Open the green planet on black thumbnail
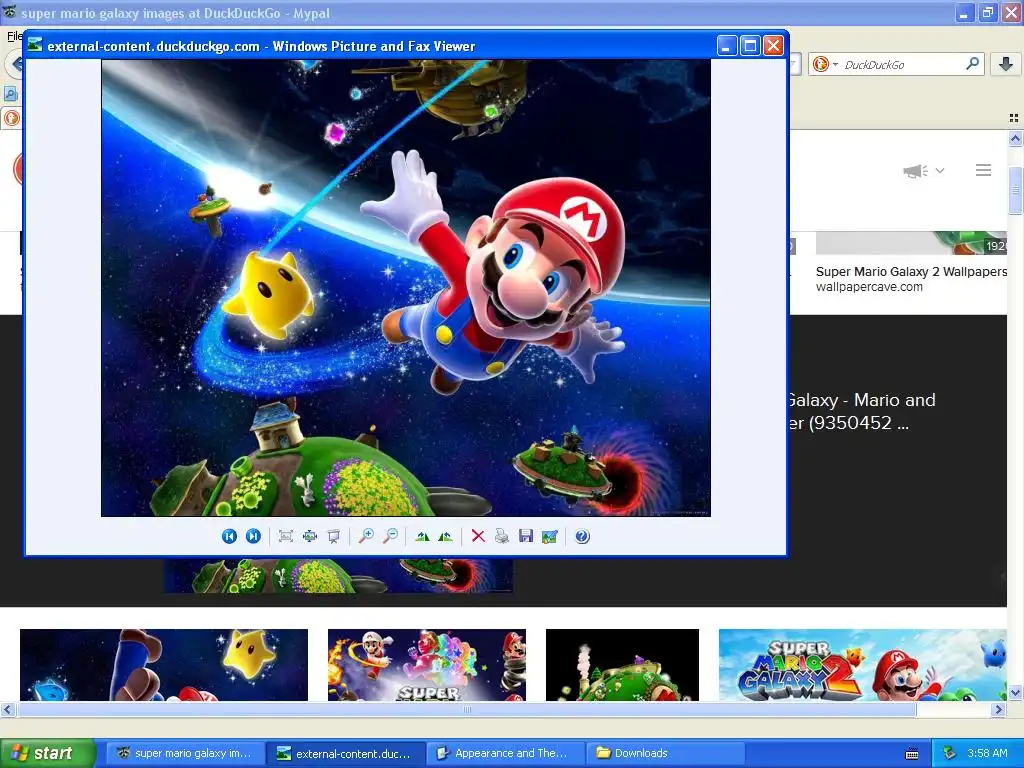1024x768 pixels. pos(622,665)
